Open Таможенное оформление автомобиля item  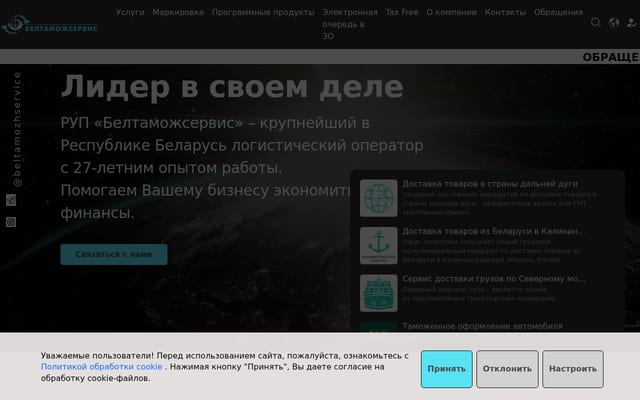pyautogui.click(x=482, y=326)
